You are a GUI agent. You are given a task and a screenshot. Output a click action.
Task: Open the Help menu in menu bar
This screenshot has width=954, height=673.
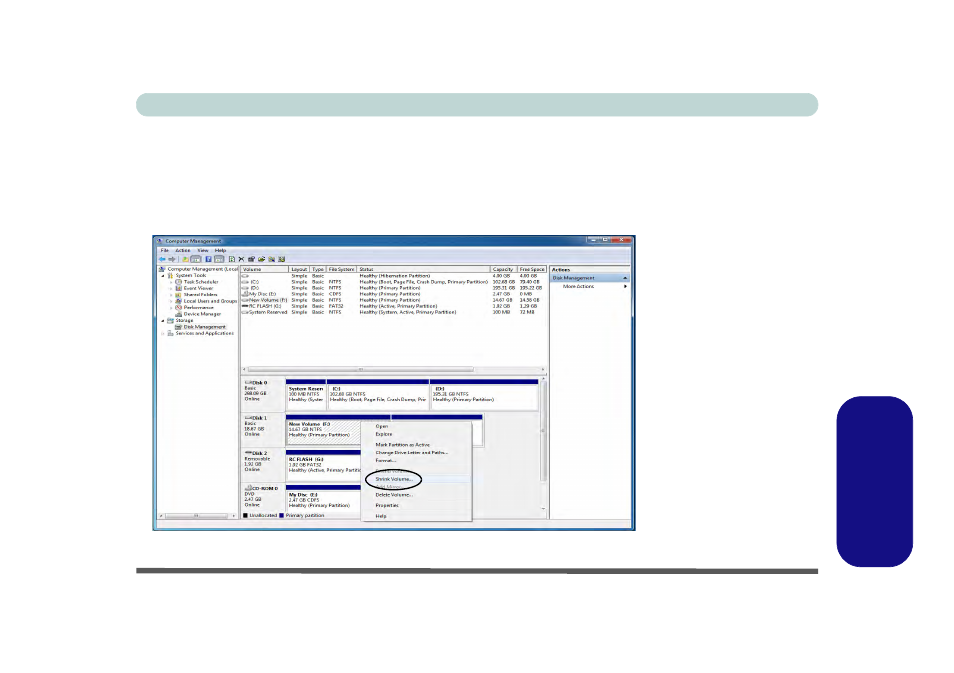[220, 250]
